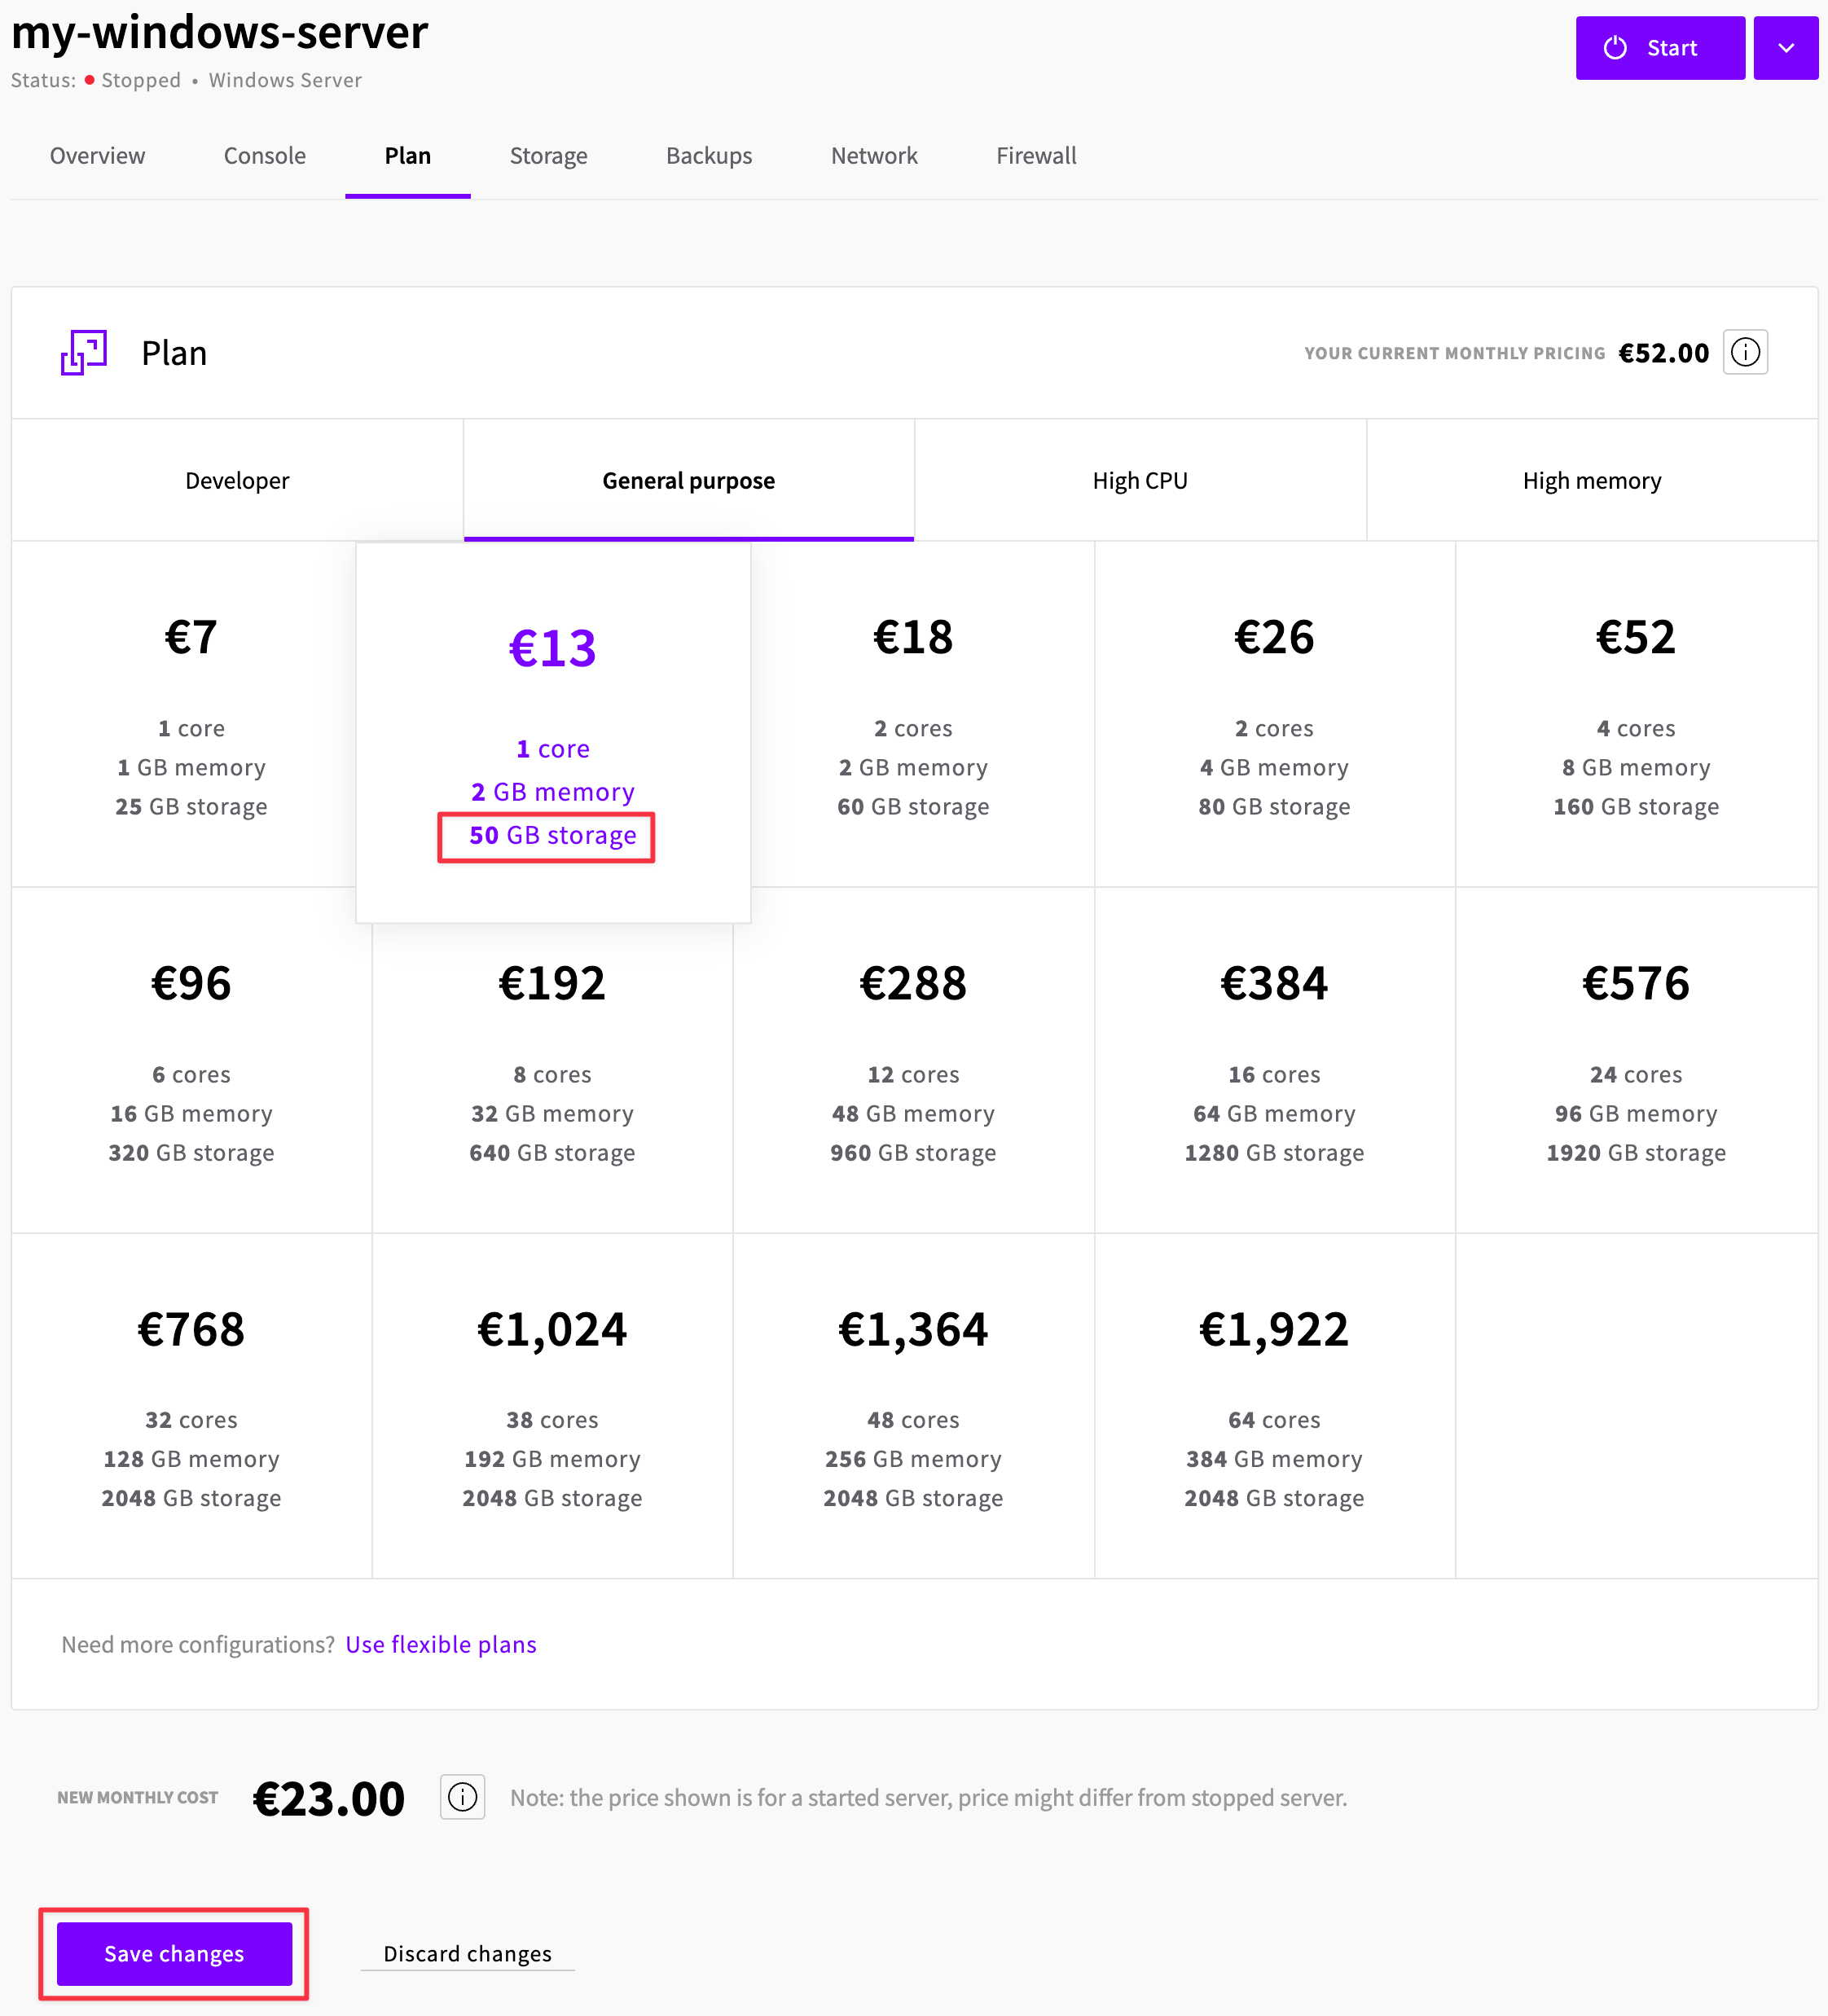
Task: Click the info icon next to current monthly pricing
Action: coord(1745,352)
